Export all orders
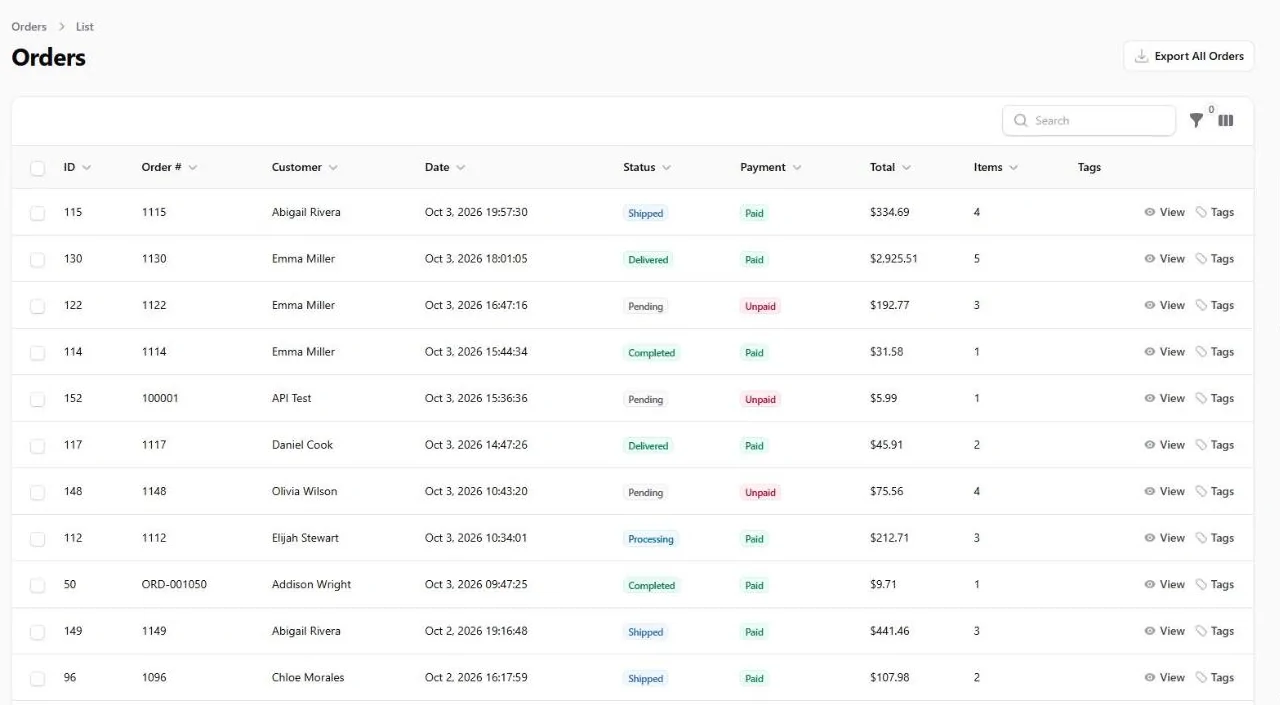The height and width of the screenshot is (705, 1280). click(1189, 56)
